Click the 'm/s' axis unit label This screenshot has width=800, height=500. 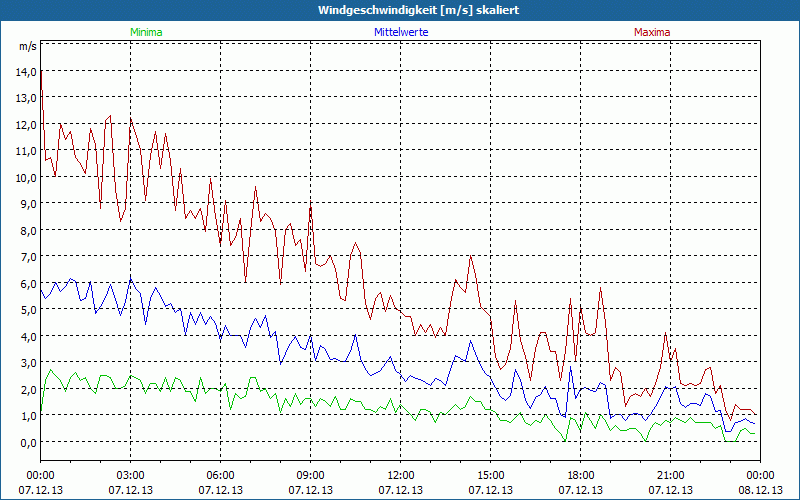point(28,46)
